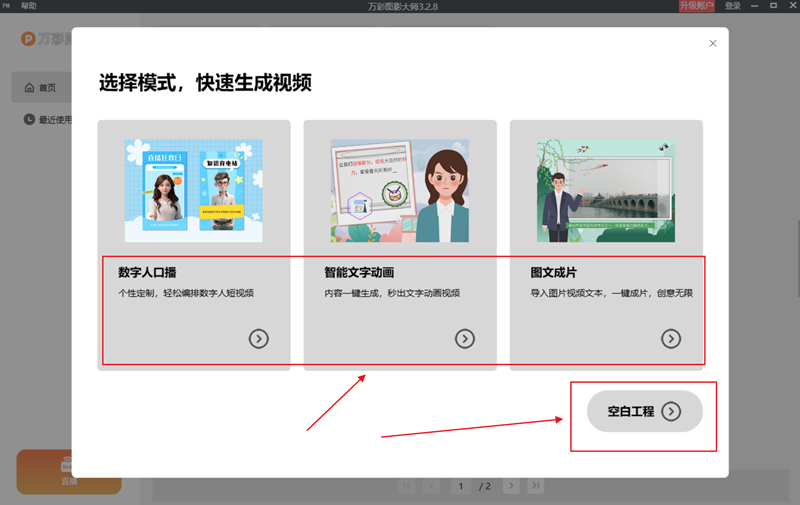This screenshot has width=800, height=505.
Task: Minimize the application window
Action: coord(755,6)
